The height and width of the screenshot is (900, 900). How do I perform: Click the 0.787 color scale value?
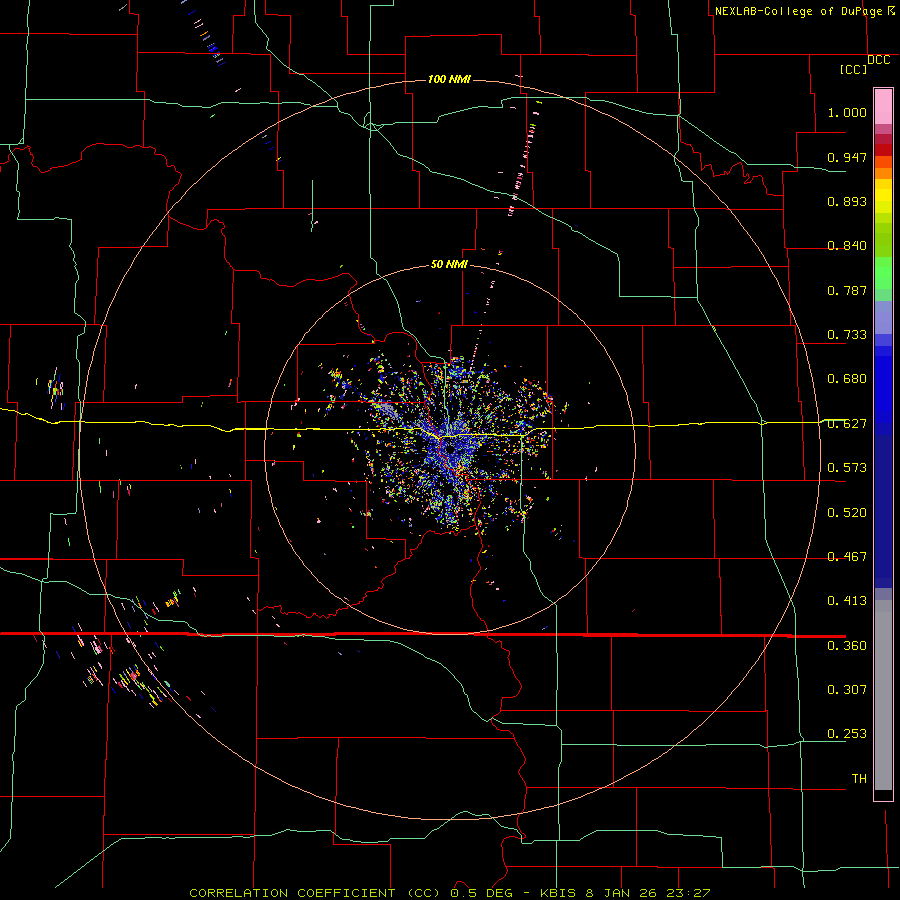[847, 290]
